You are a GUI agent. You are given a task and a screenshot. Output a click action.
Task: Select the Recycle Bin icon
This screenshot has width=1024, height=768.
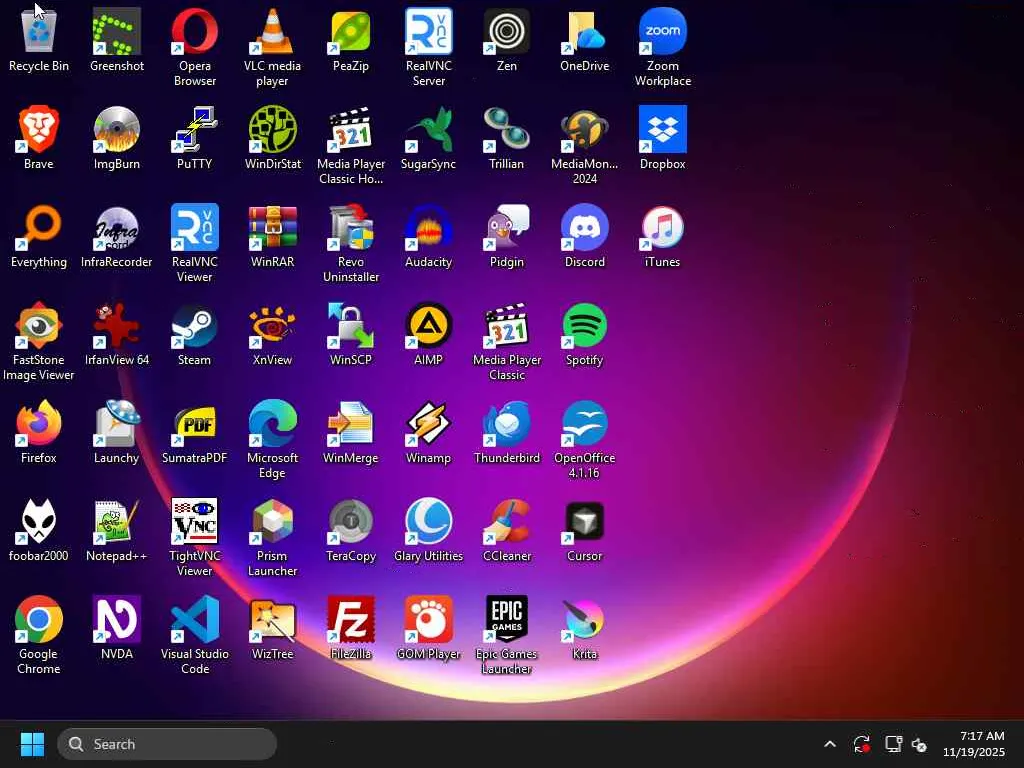click(x=39, y=33)
